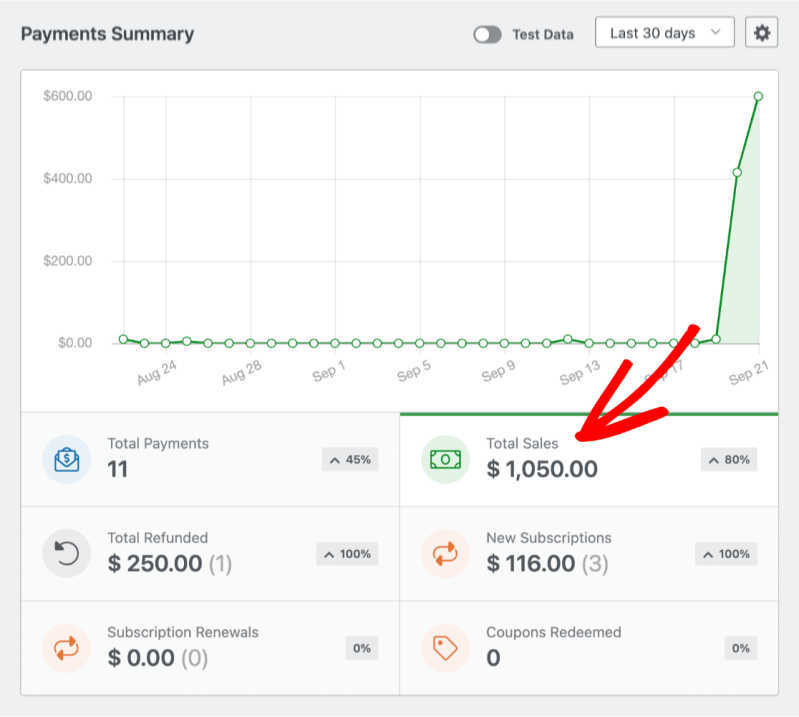Viewport: 799px width, 717px height.
Task: Open the settings gear menu
Action: point(761,33)
